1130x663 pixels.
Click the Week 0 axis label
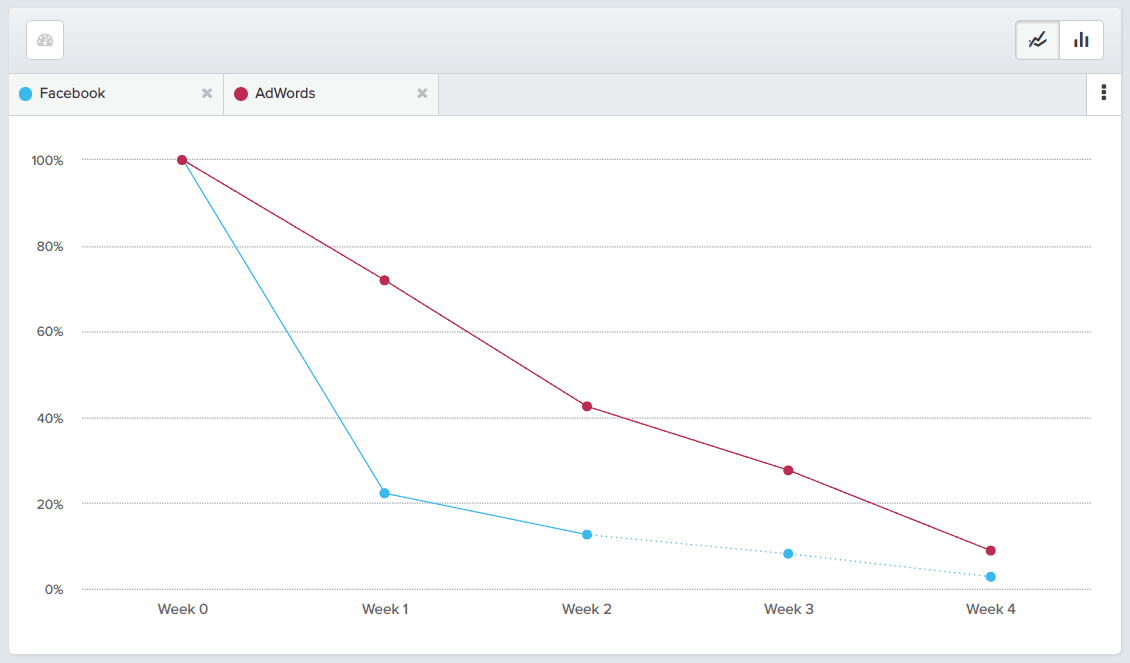click(x=183, y=608)
